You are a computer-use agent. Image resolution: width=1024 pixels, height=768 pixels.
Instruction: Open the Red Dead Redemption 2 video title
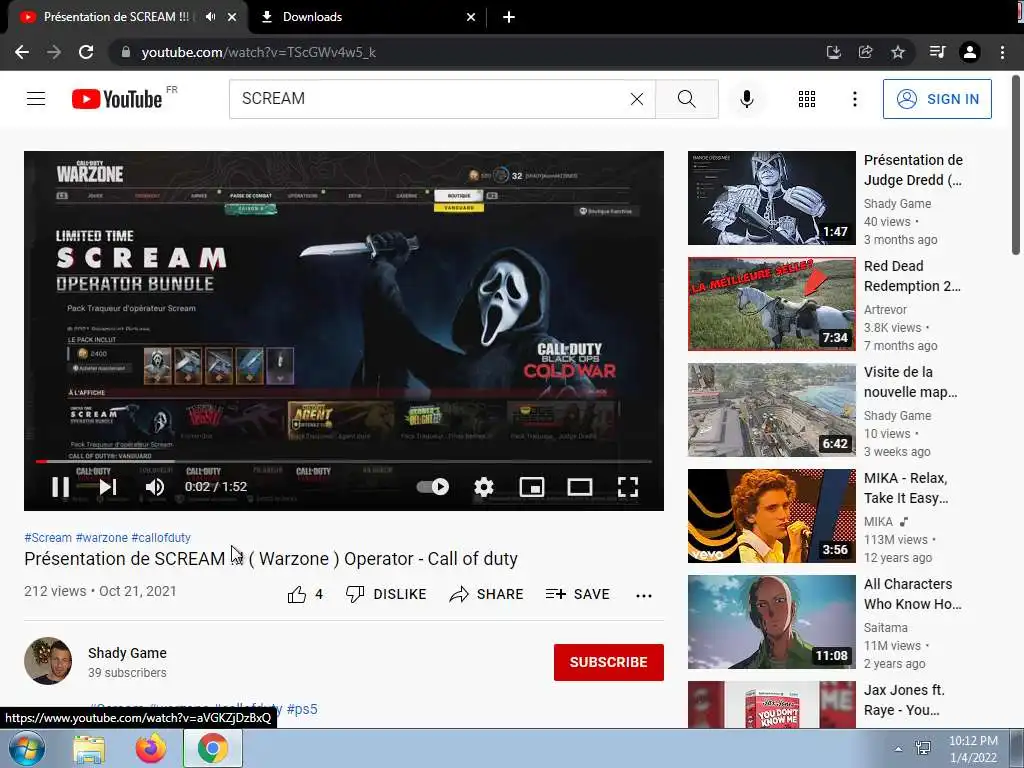click(912, 276)
